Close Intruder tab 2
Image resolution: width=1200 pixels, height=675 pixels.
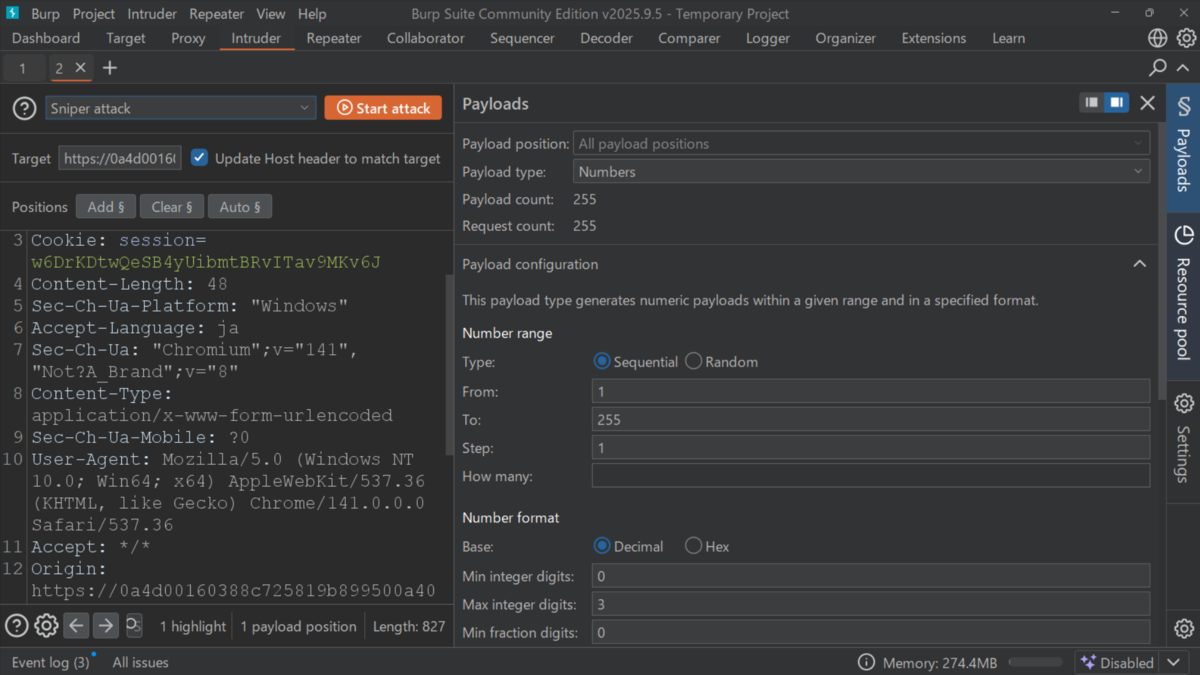[81, 68]
